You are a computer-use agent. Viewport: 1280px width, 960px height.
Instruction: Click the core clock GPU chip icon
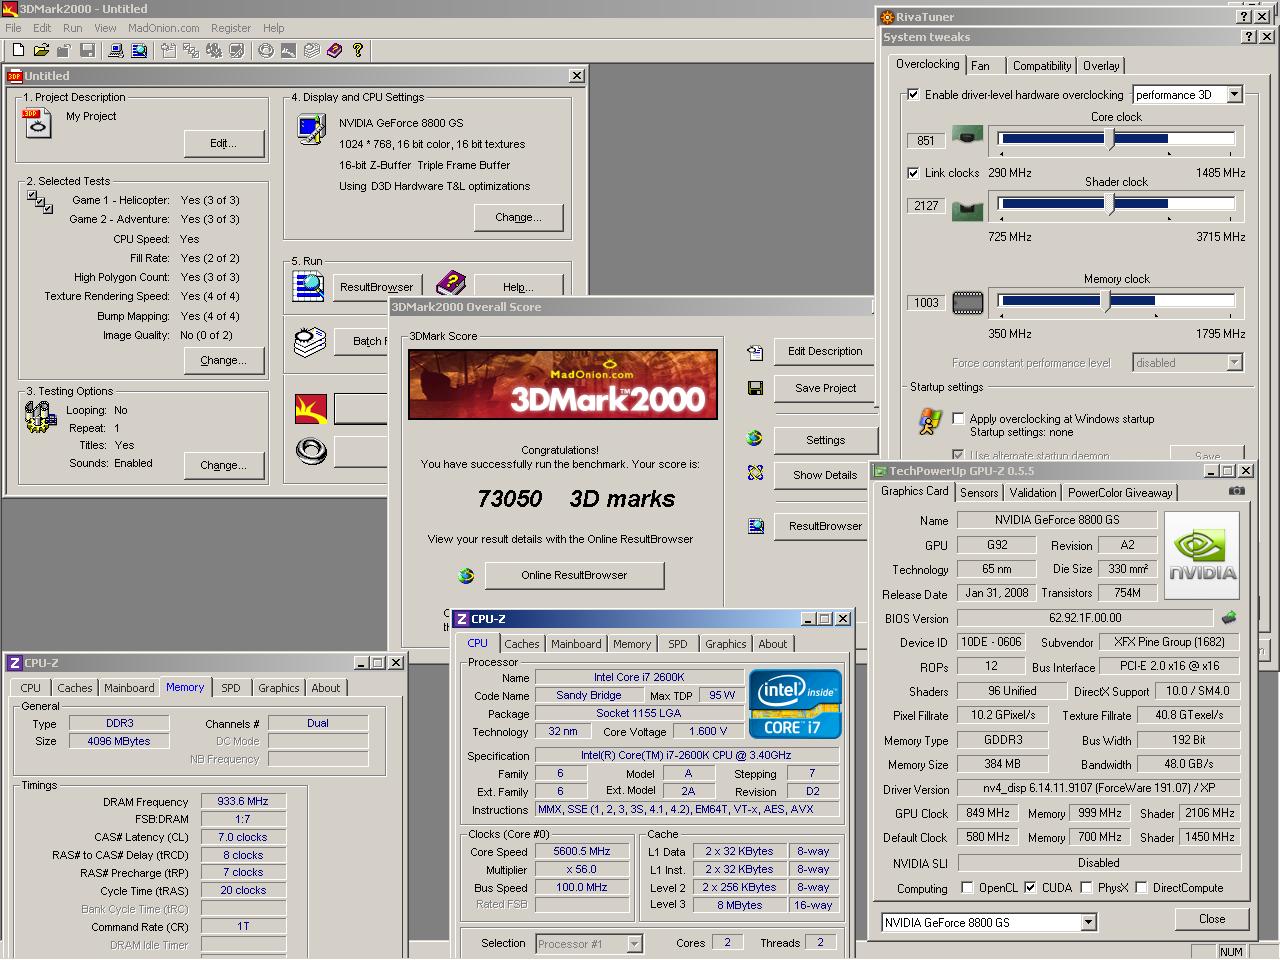coord(967,135)
